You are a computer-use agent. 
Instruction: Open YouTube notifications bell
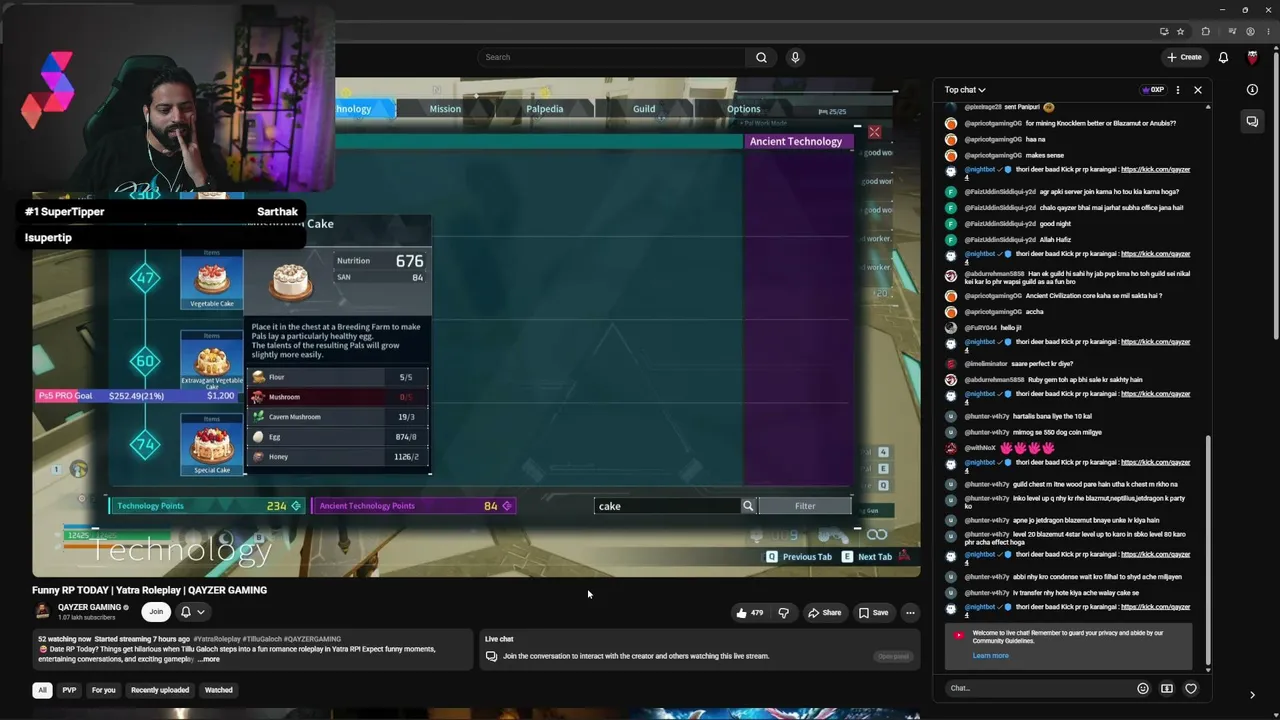click(x=1223, y=57)
